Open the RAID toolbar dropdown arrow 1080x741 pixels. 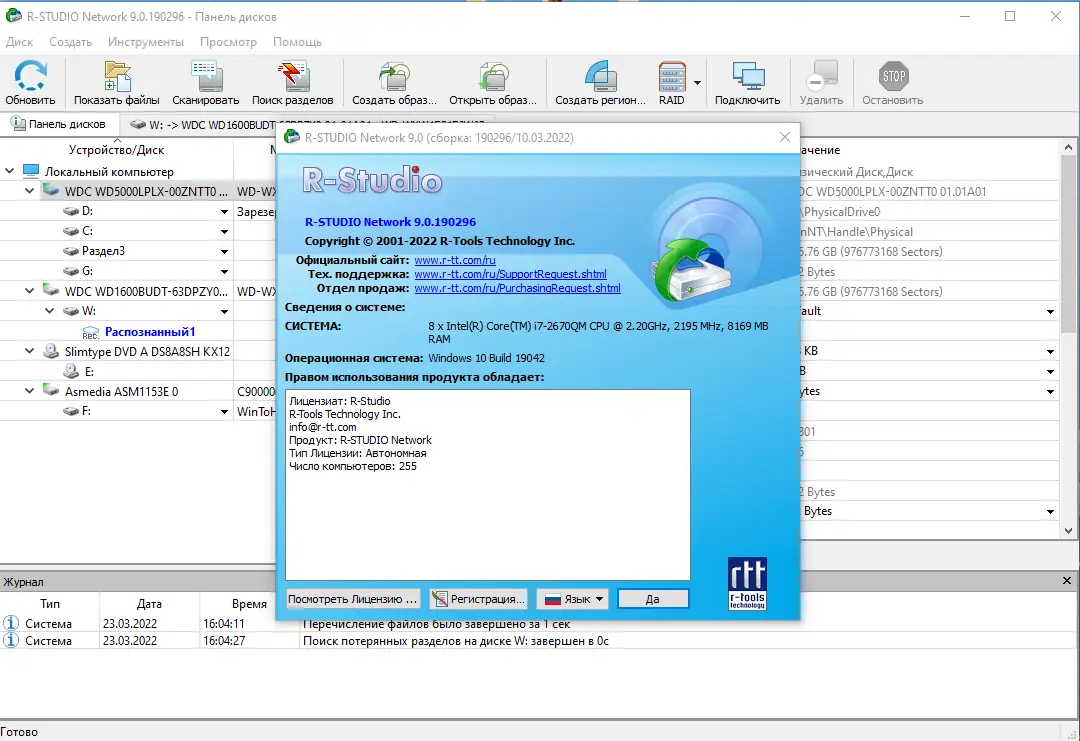[x=697, y=83]
